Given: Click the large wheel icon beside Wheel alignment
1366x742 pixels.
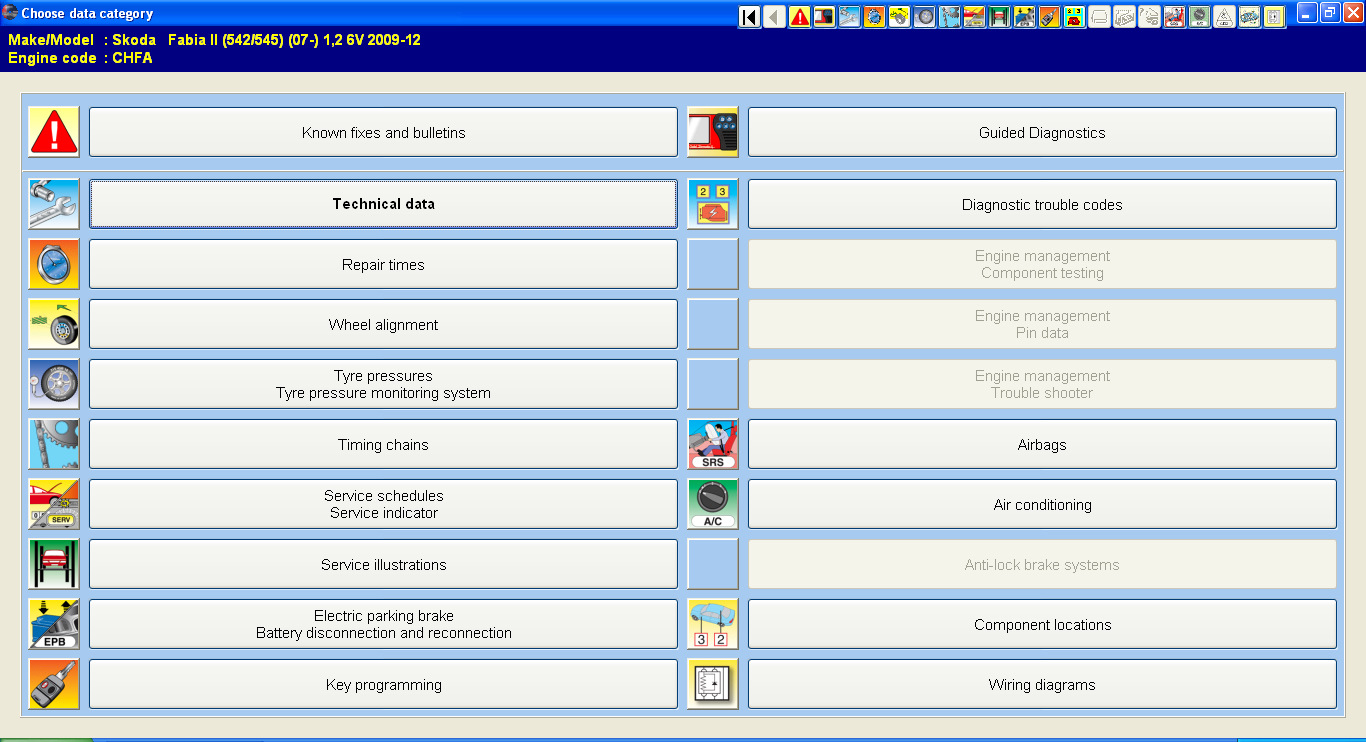Looking at the screenshot, I should click(54, 324).
